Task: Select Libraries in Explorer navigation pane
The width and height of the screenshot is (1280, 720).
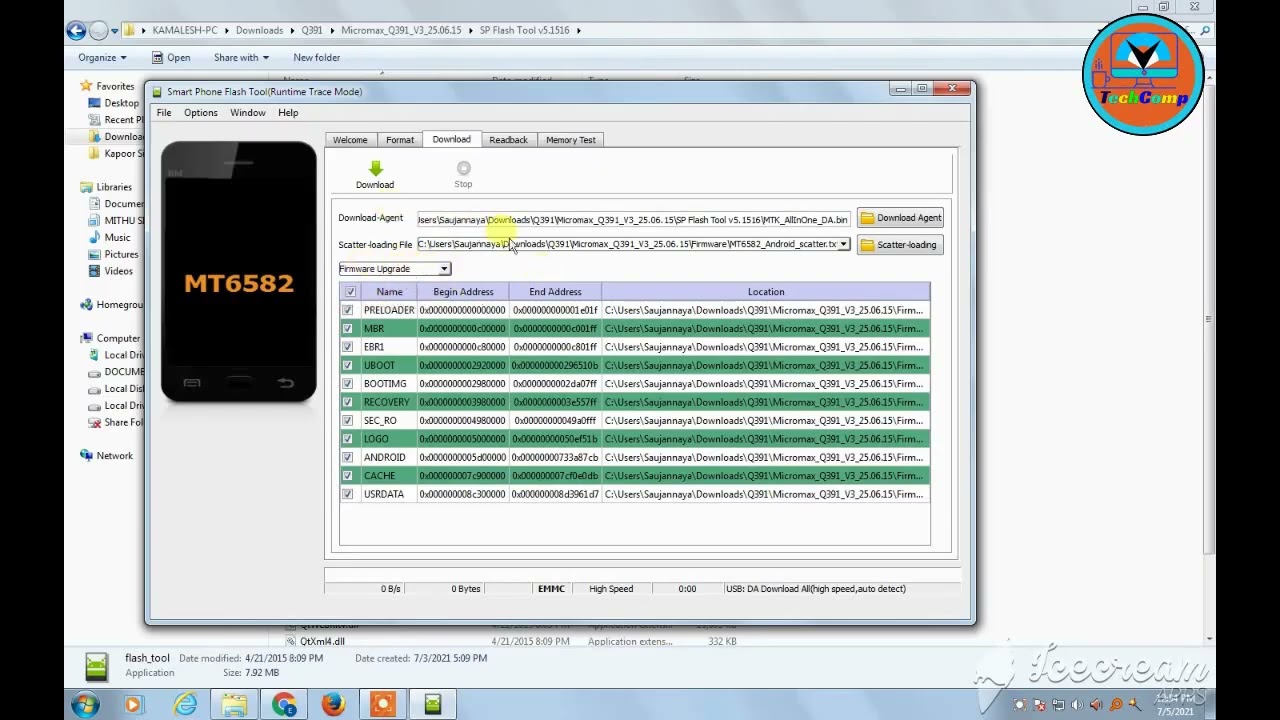Action: [114, 187]
